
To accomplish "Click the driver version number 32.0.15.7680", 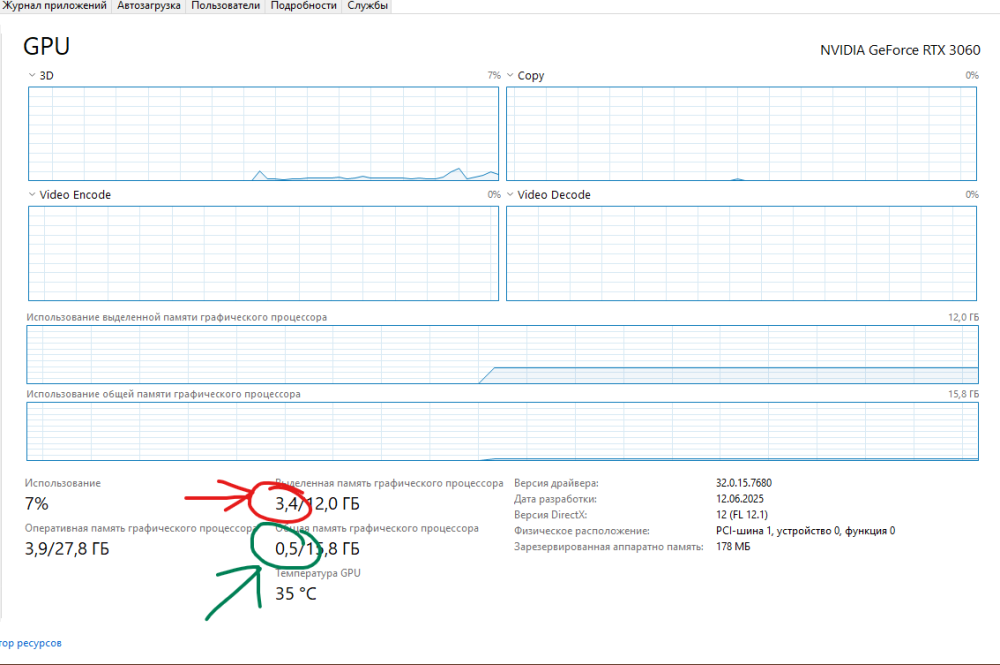I will pos(744,483).
